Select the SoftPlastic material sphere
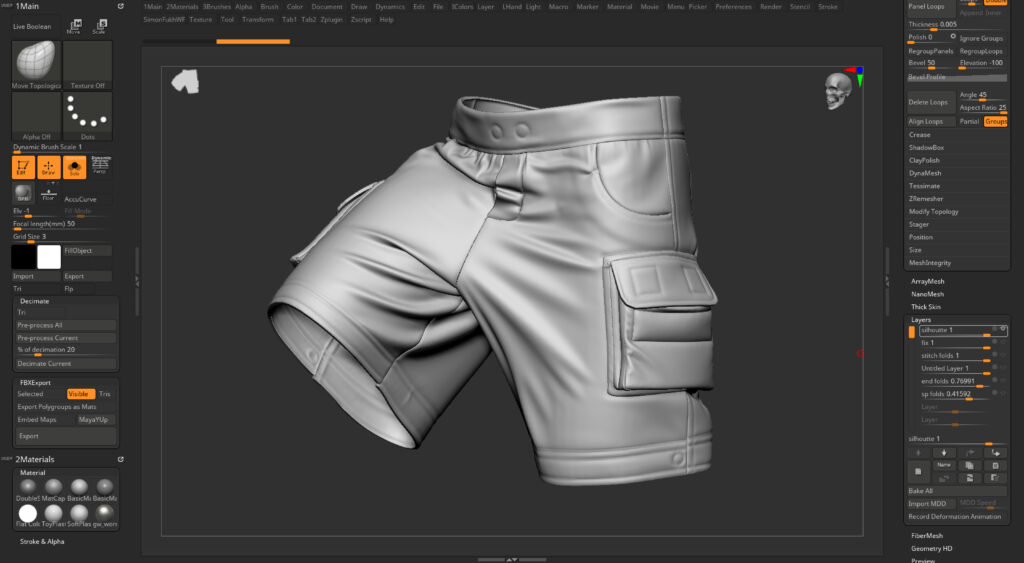The width and height of the screenshot is (1024, 563). (79, 513)
